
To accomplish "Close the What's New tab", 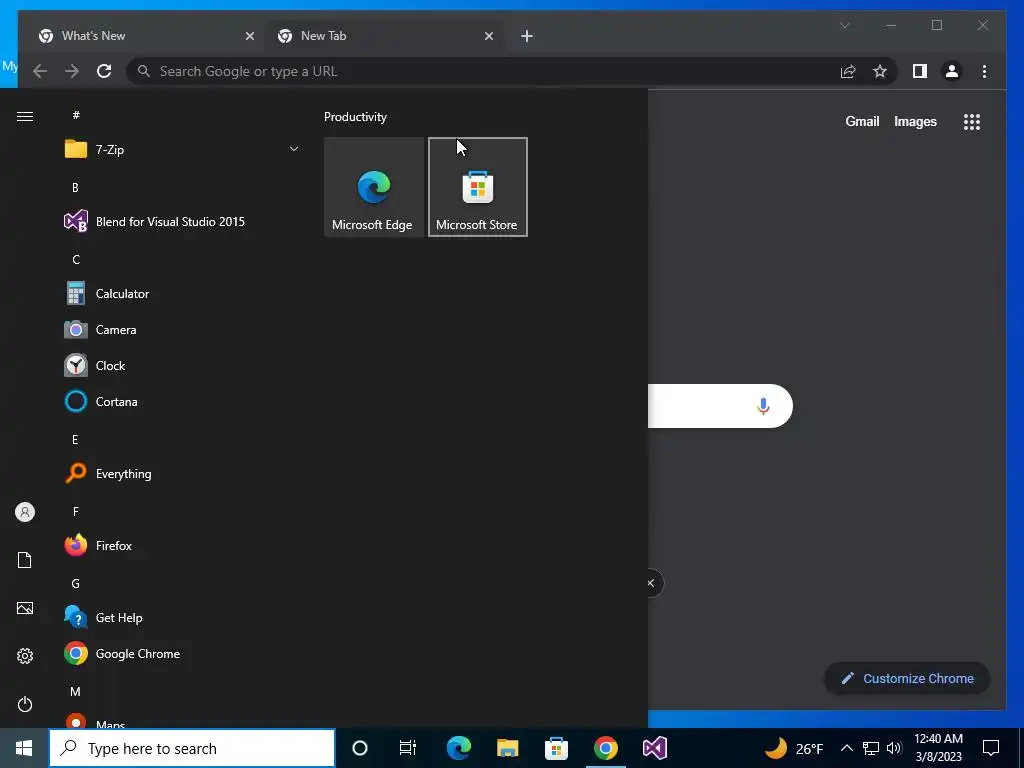I will (249, 36).
